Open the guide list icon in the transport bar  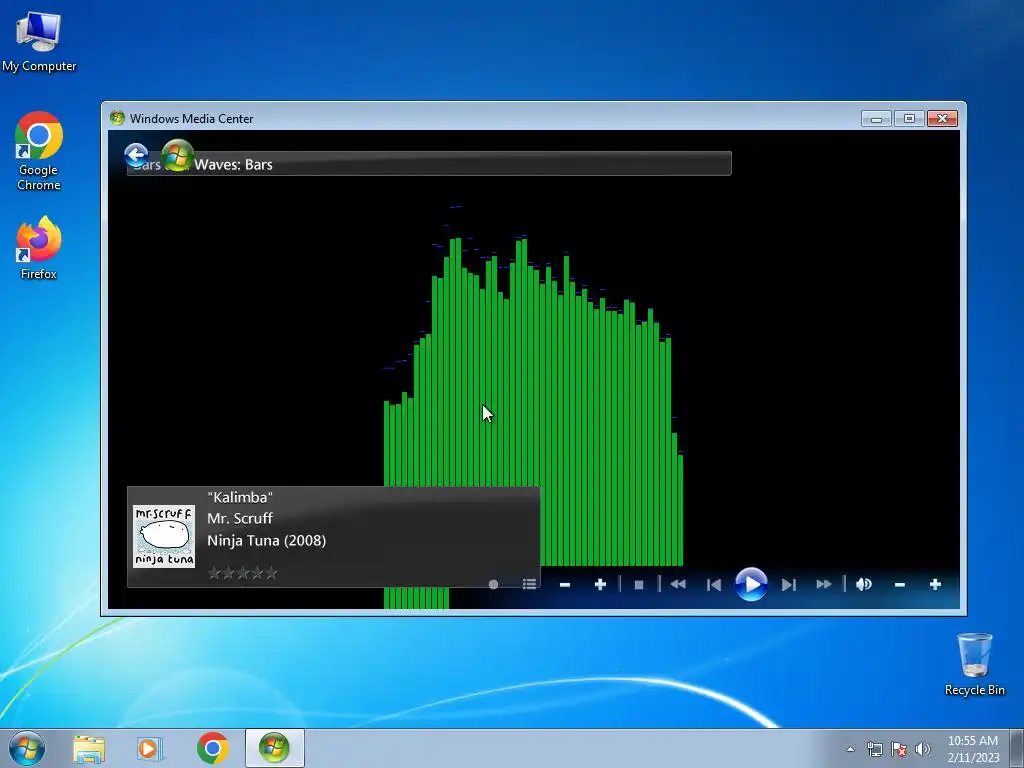coord(530,584)
